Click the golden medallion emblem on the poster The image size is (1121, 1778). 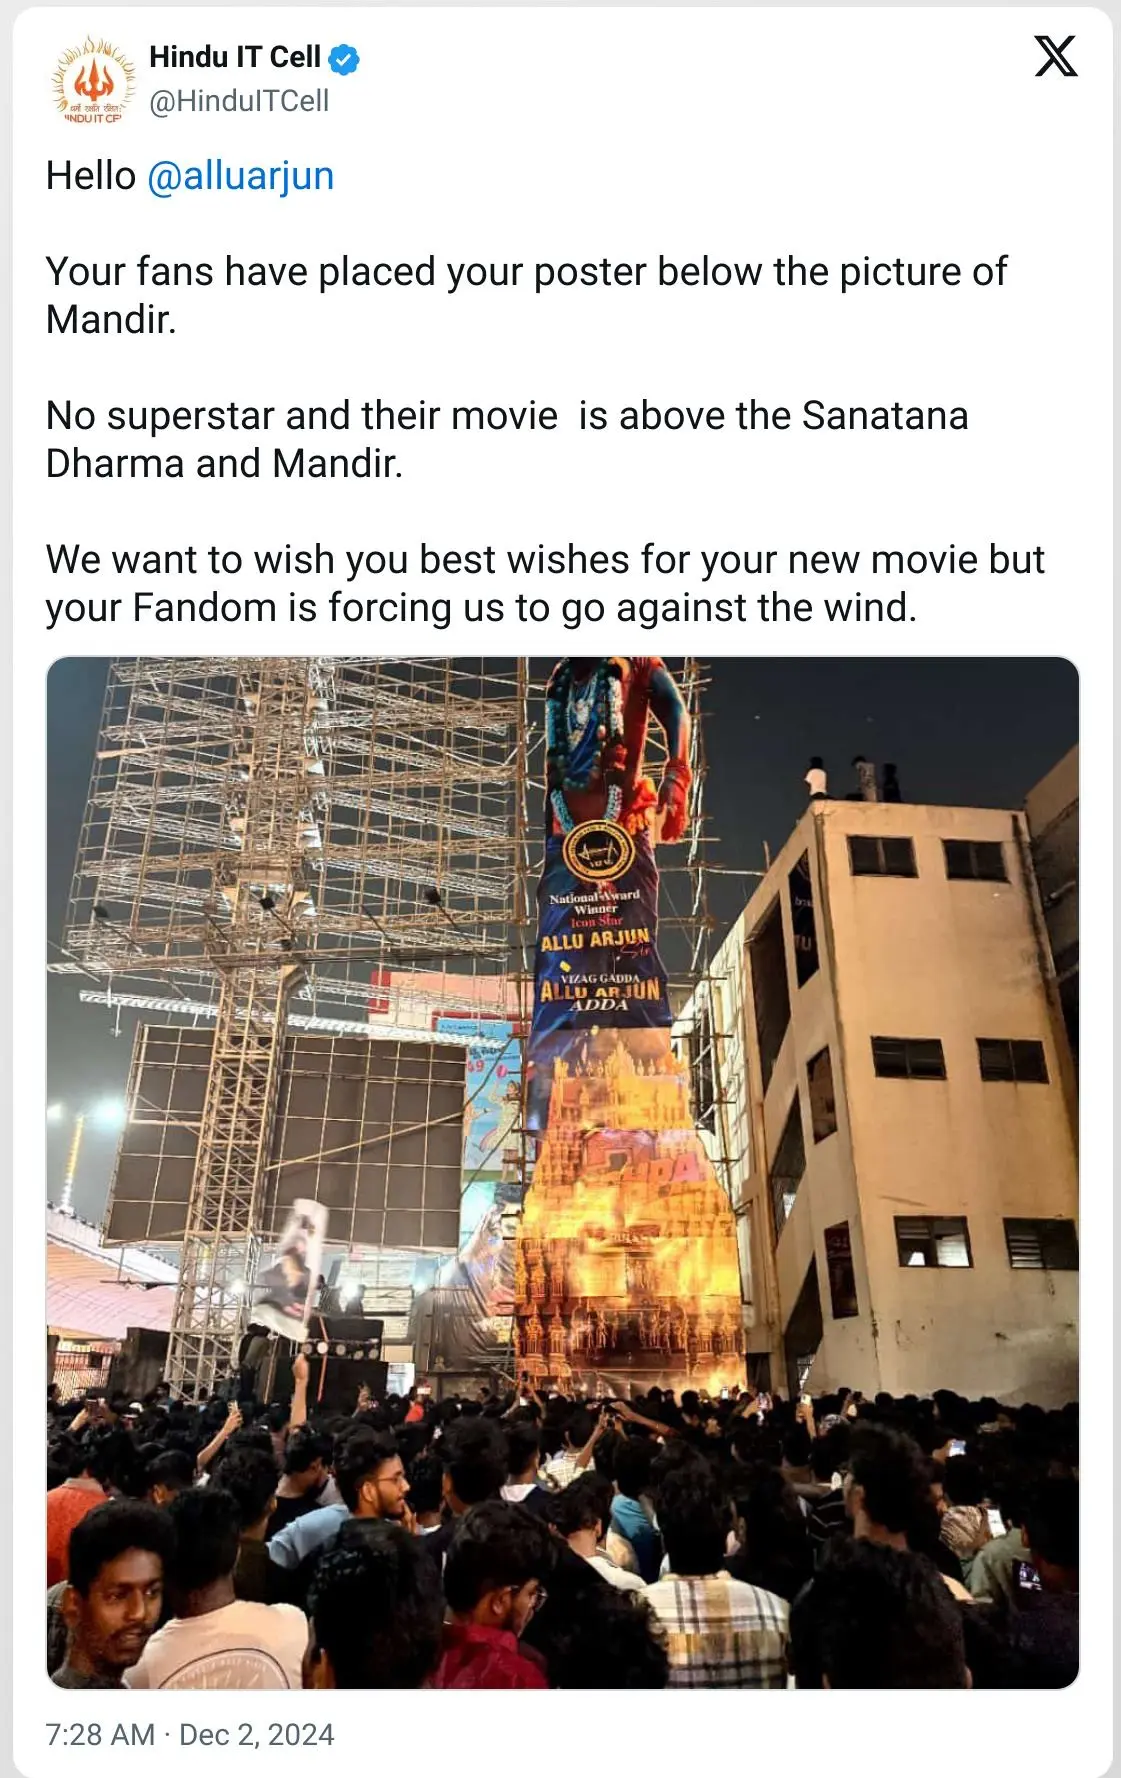pos(597,853)
